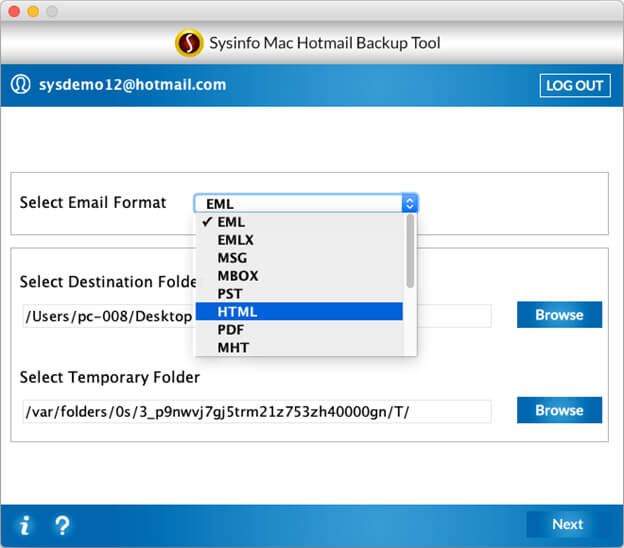
Task: Click the user account icon
Action: pos(20,84)
